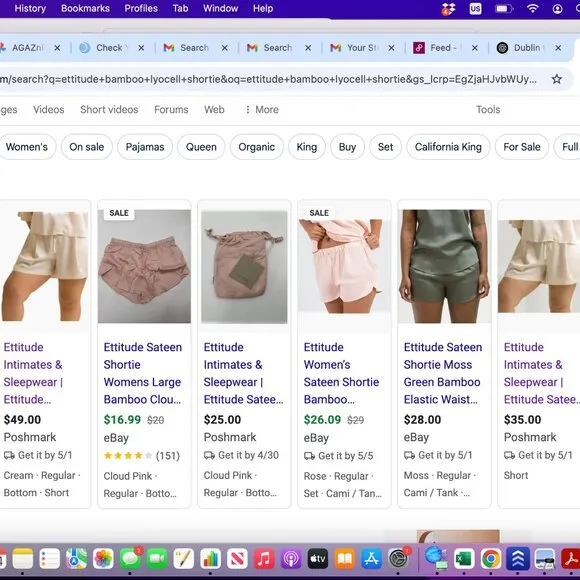
Task: Open the Window menu
Action: coord(220,8)
